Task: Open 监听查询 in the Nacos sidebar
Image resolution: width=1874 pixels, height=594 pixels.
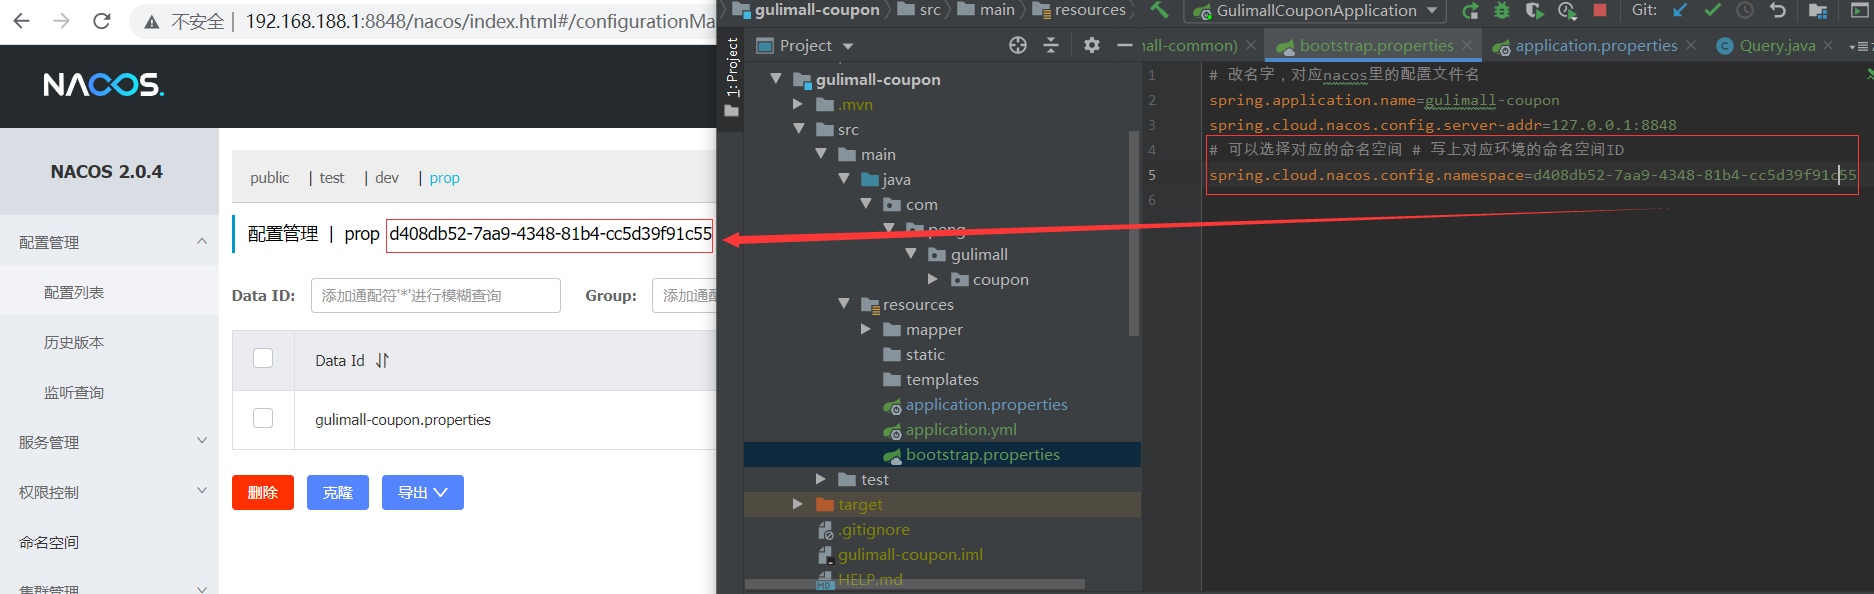Action: (x=74, y=392)
